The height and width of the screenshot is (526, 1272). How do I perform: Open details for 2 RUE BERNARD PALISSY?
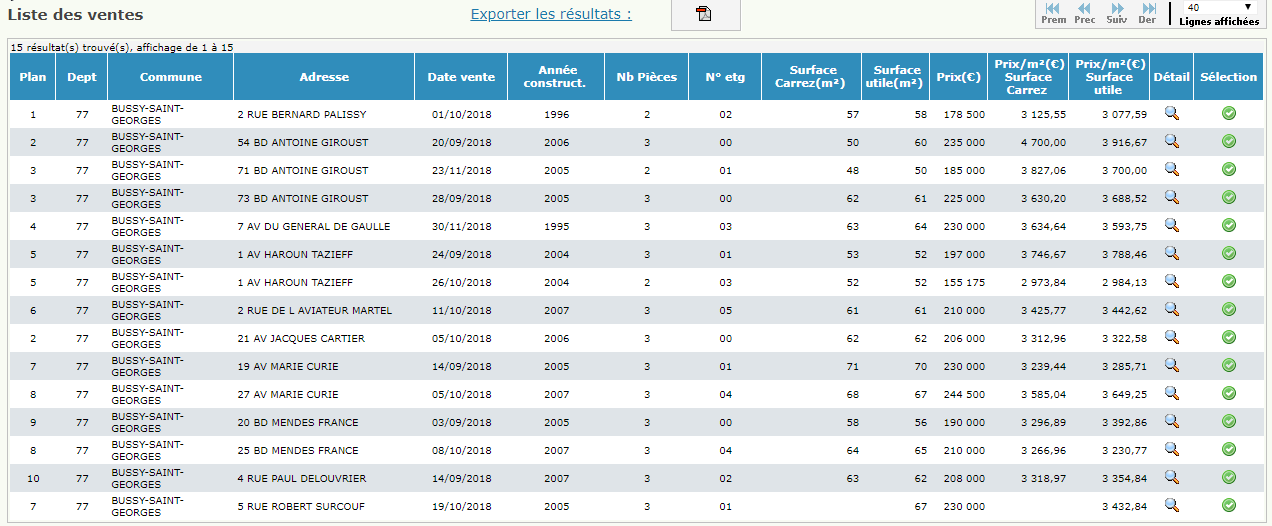1171,114
